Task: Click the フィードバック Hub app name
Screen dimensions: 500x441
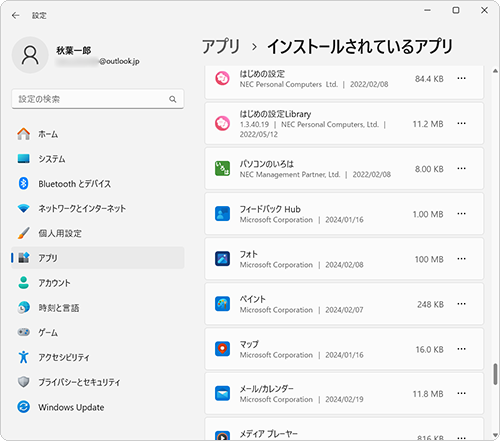Action: click(270, 209)
